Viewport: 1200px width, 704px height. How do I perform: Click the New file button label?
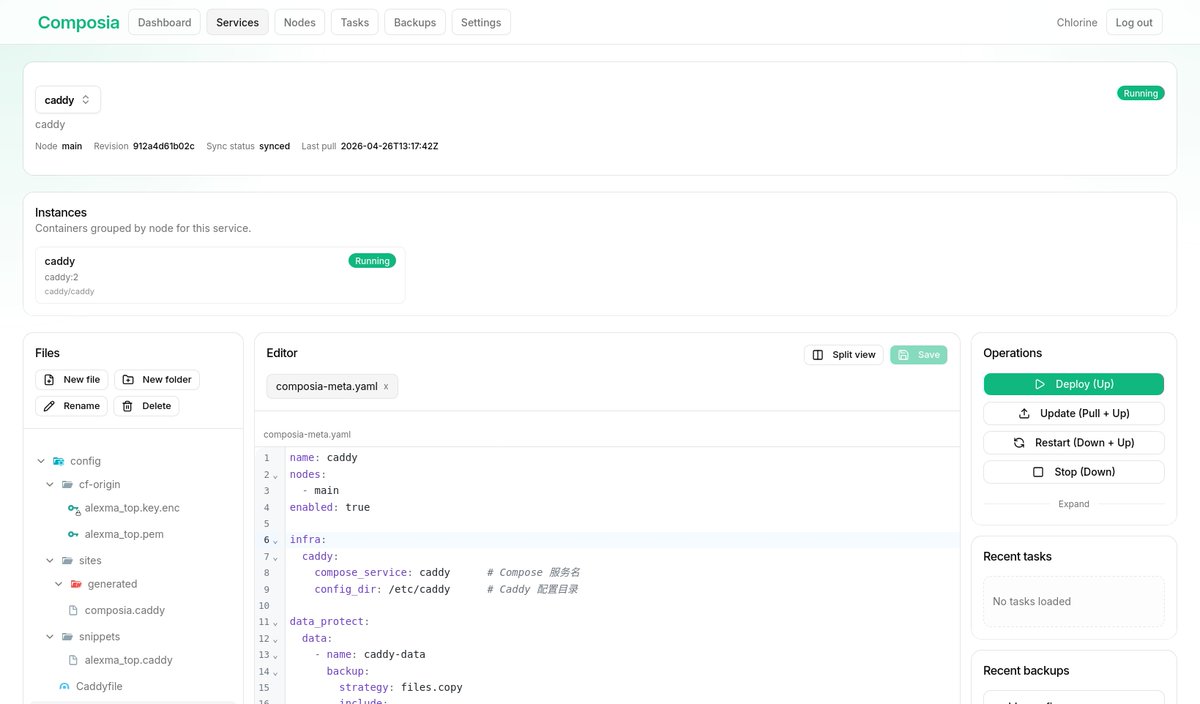[x=81, y=380]
